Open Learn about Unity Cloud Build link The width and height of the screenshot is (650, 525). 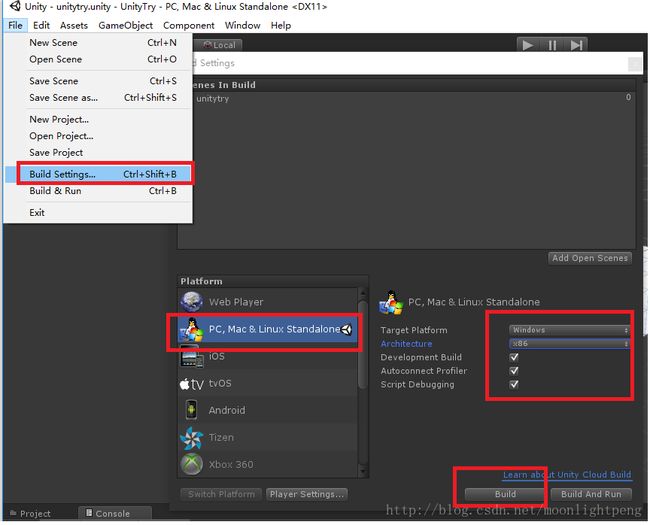pyautogui.click(x=567, y=474)
